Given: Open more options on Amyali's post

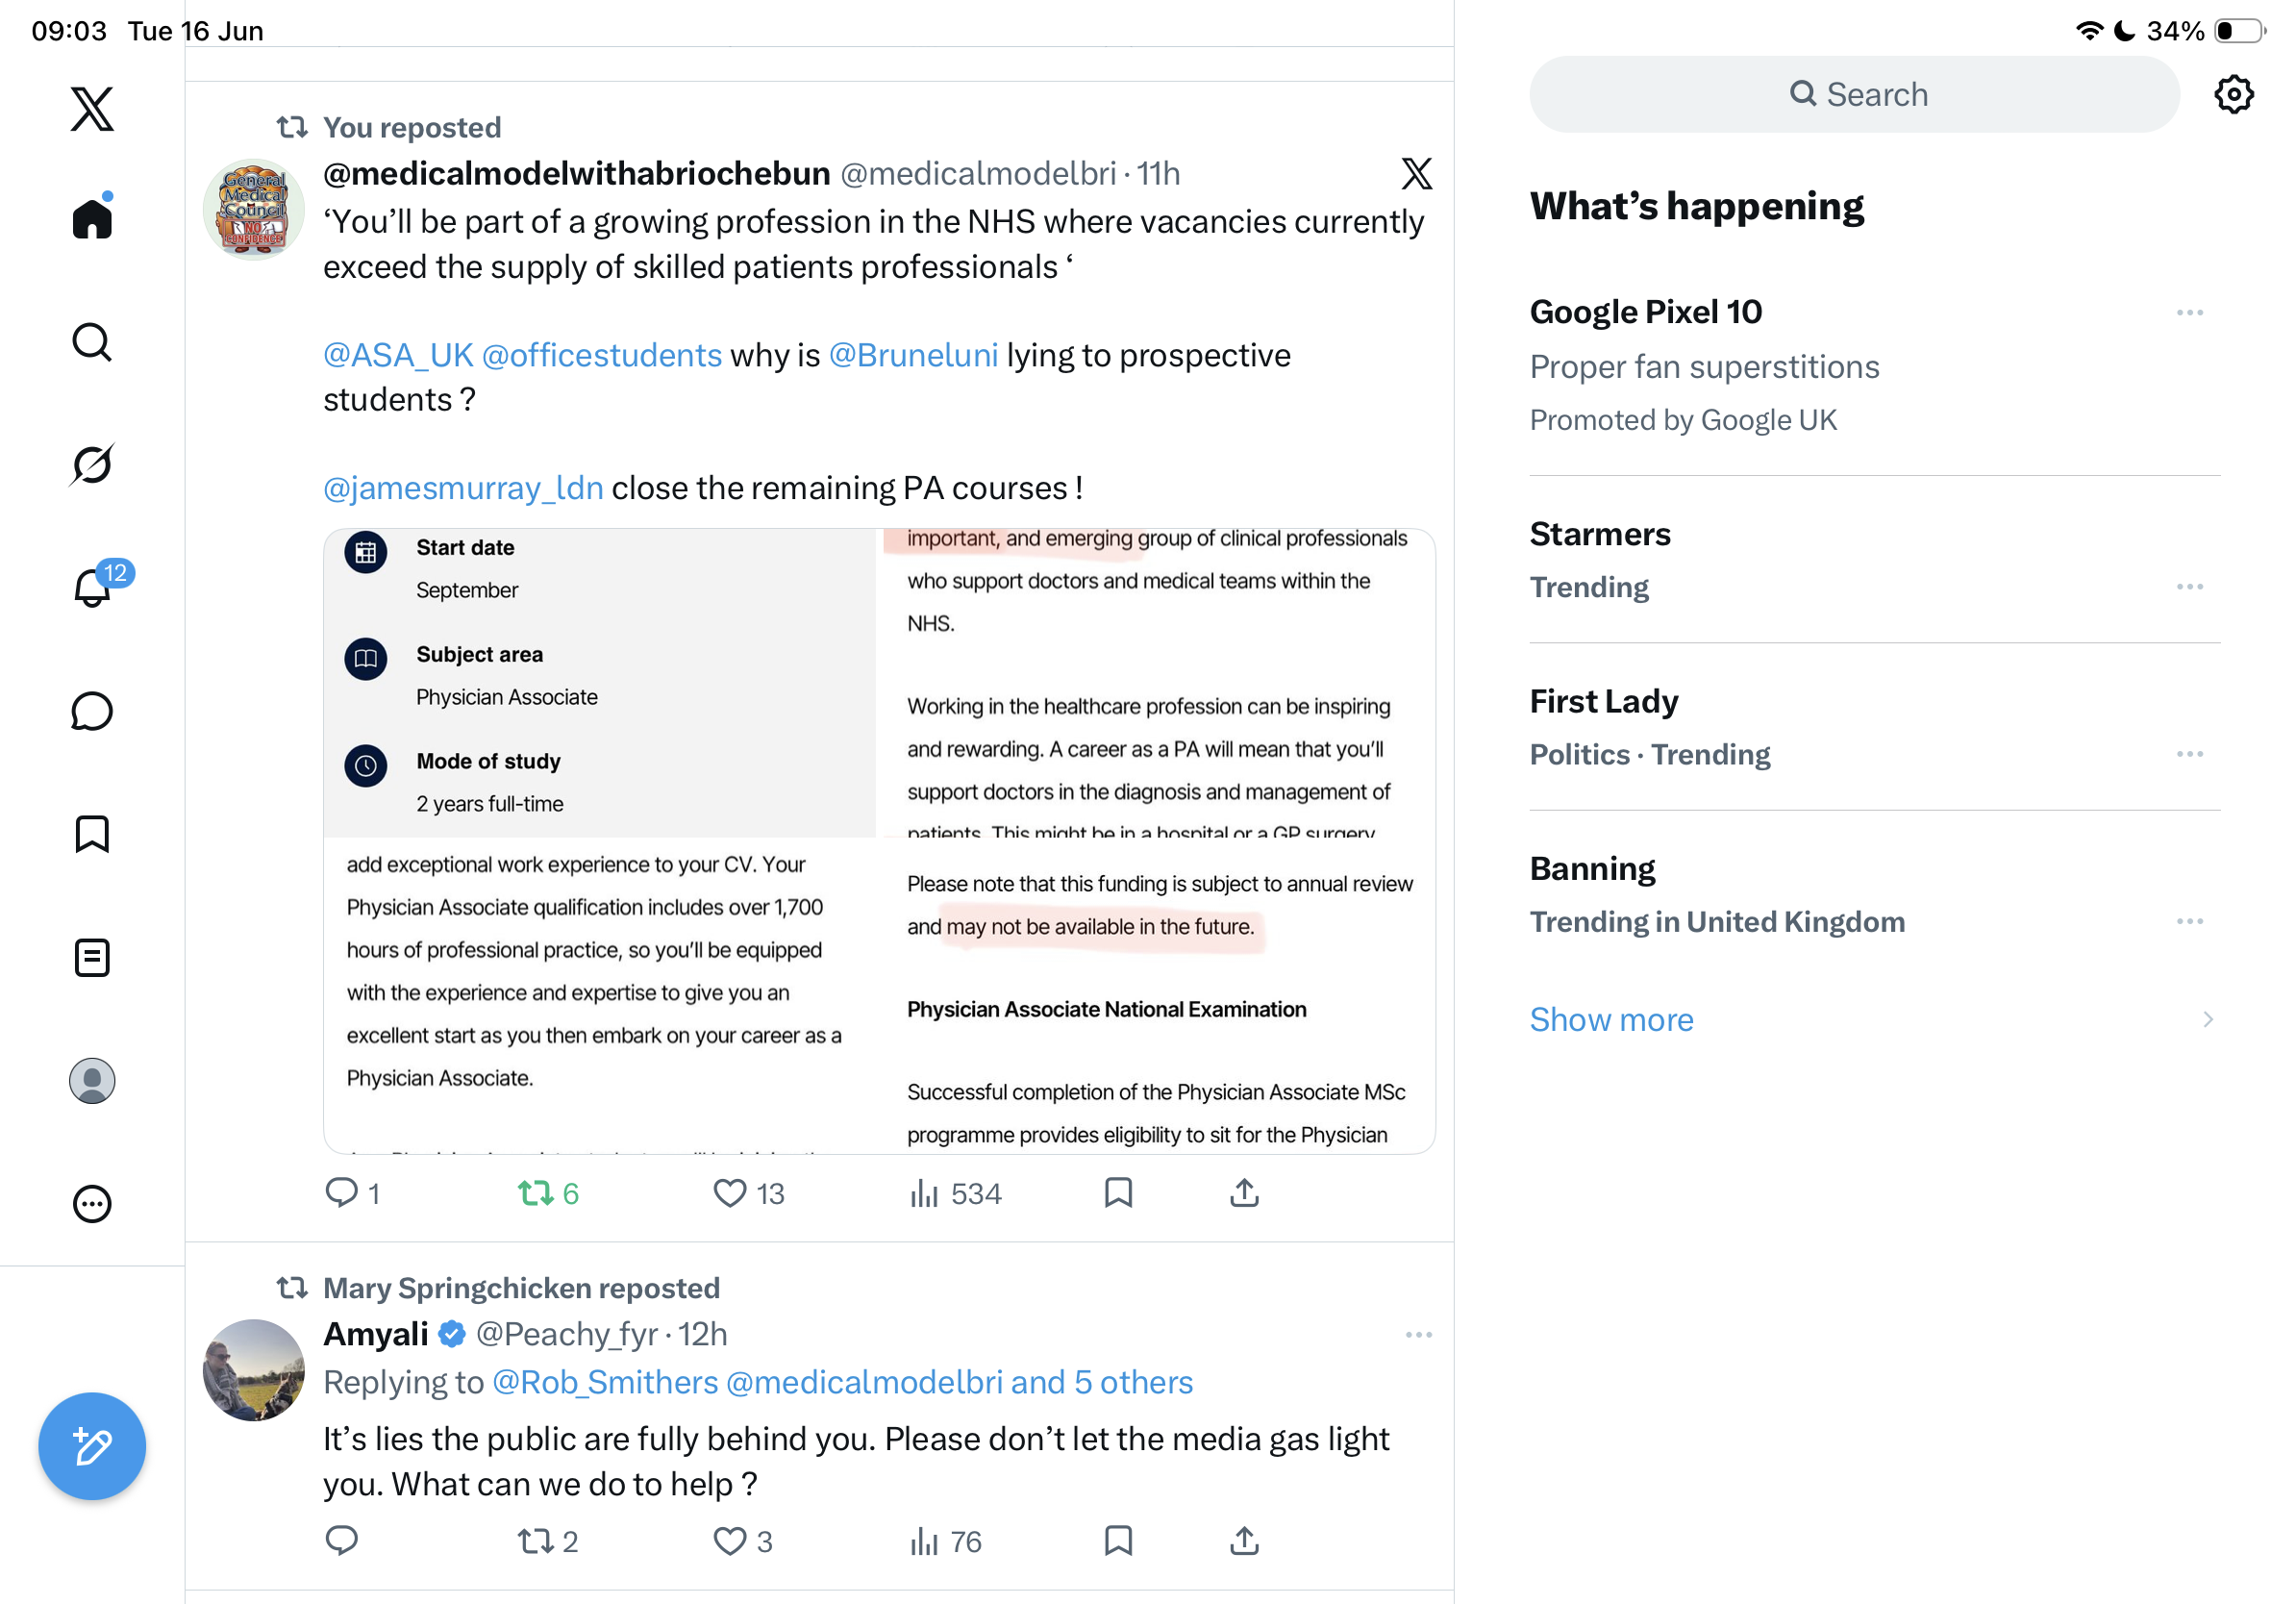Looking at the screenshot, I should (1418, 1335).
